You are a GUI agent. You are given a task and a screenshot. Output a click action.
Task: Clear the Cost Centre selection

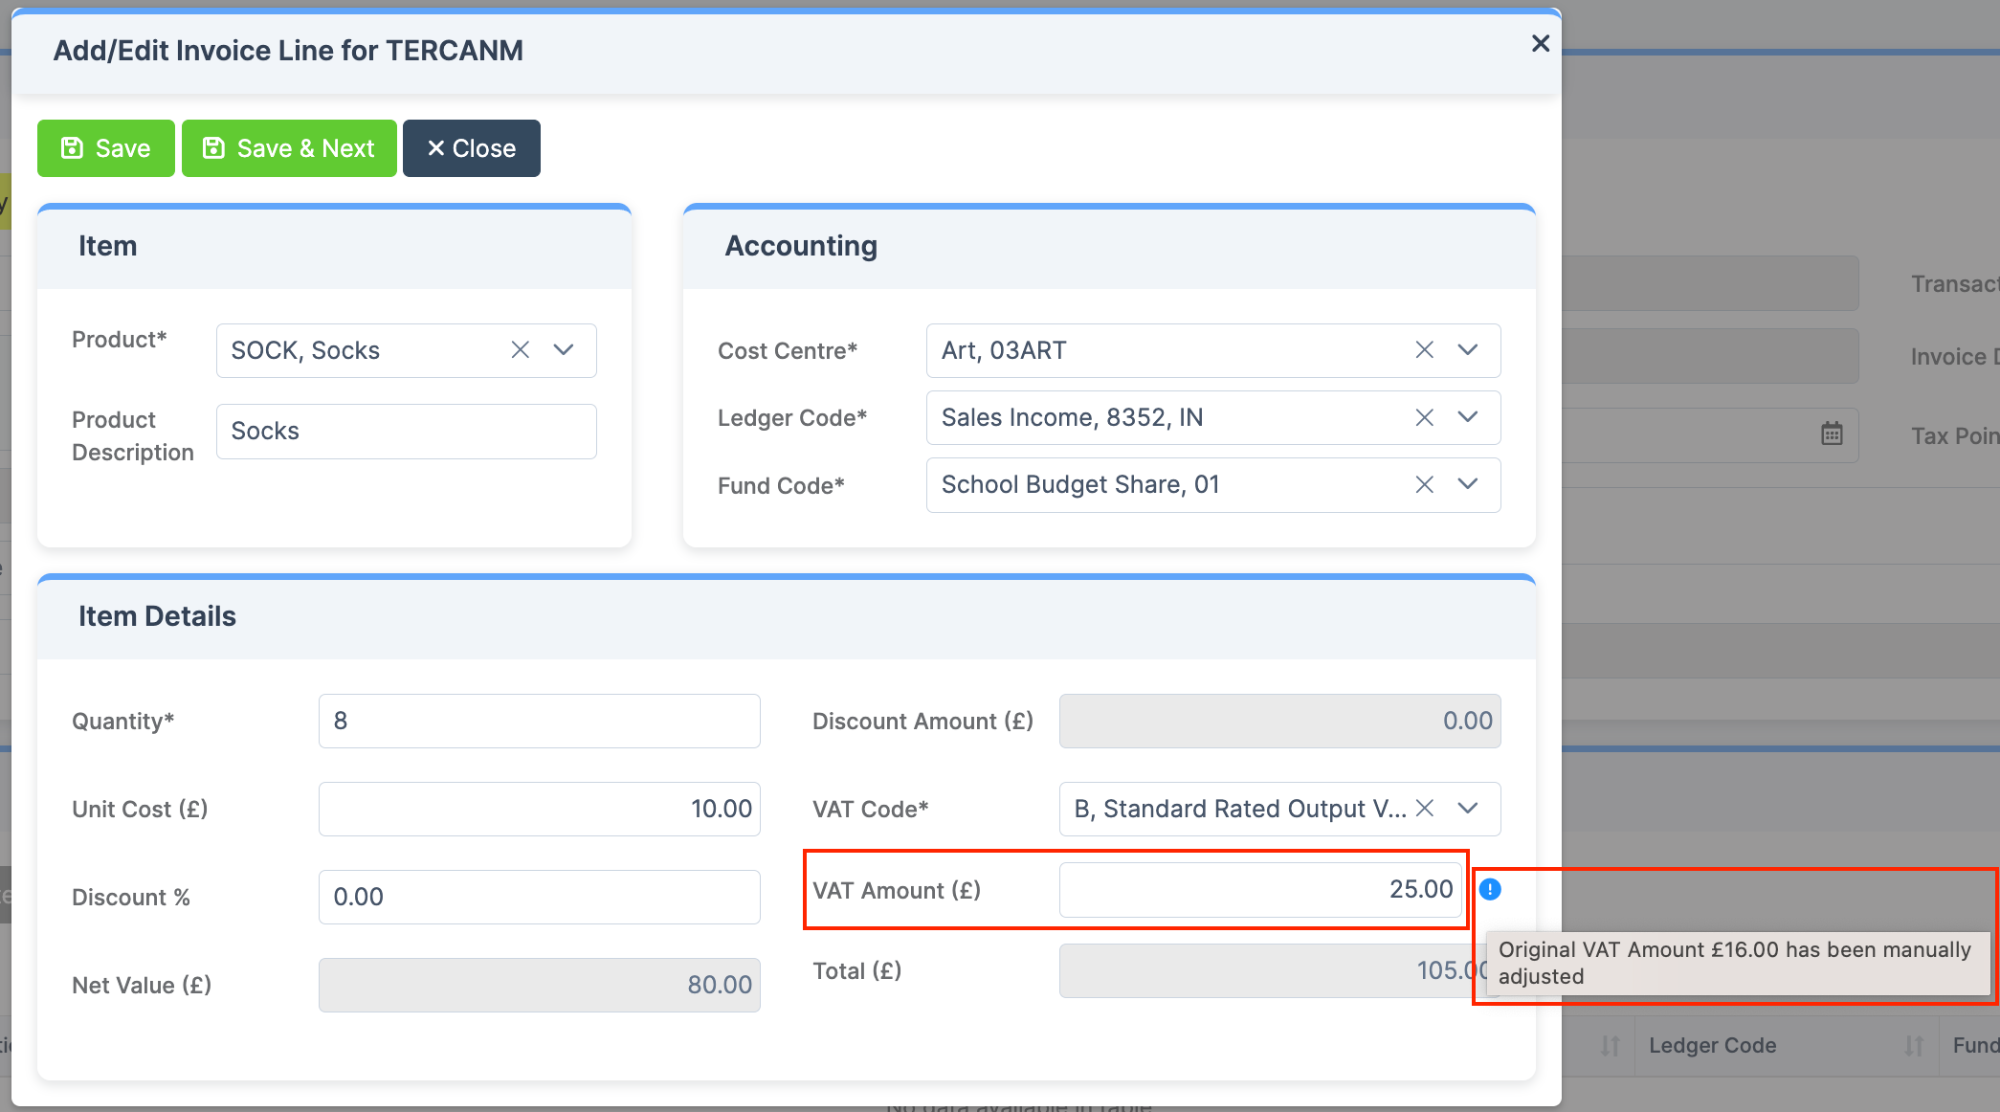tap(1424, 350)
